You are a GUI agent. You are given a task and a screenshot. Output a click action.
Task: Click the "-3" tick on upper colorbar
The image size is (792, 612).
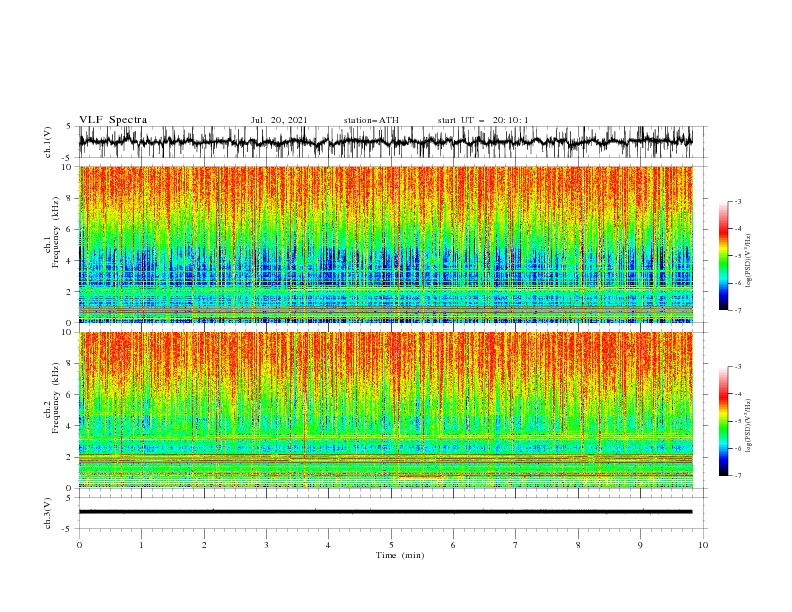coord(737,201)
